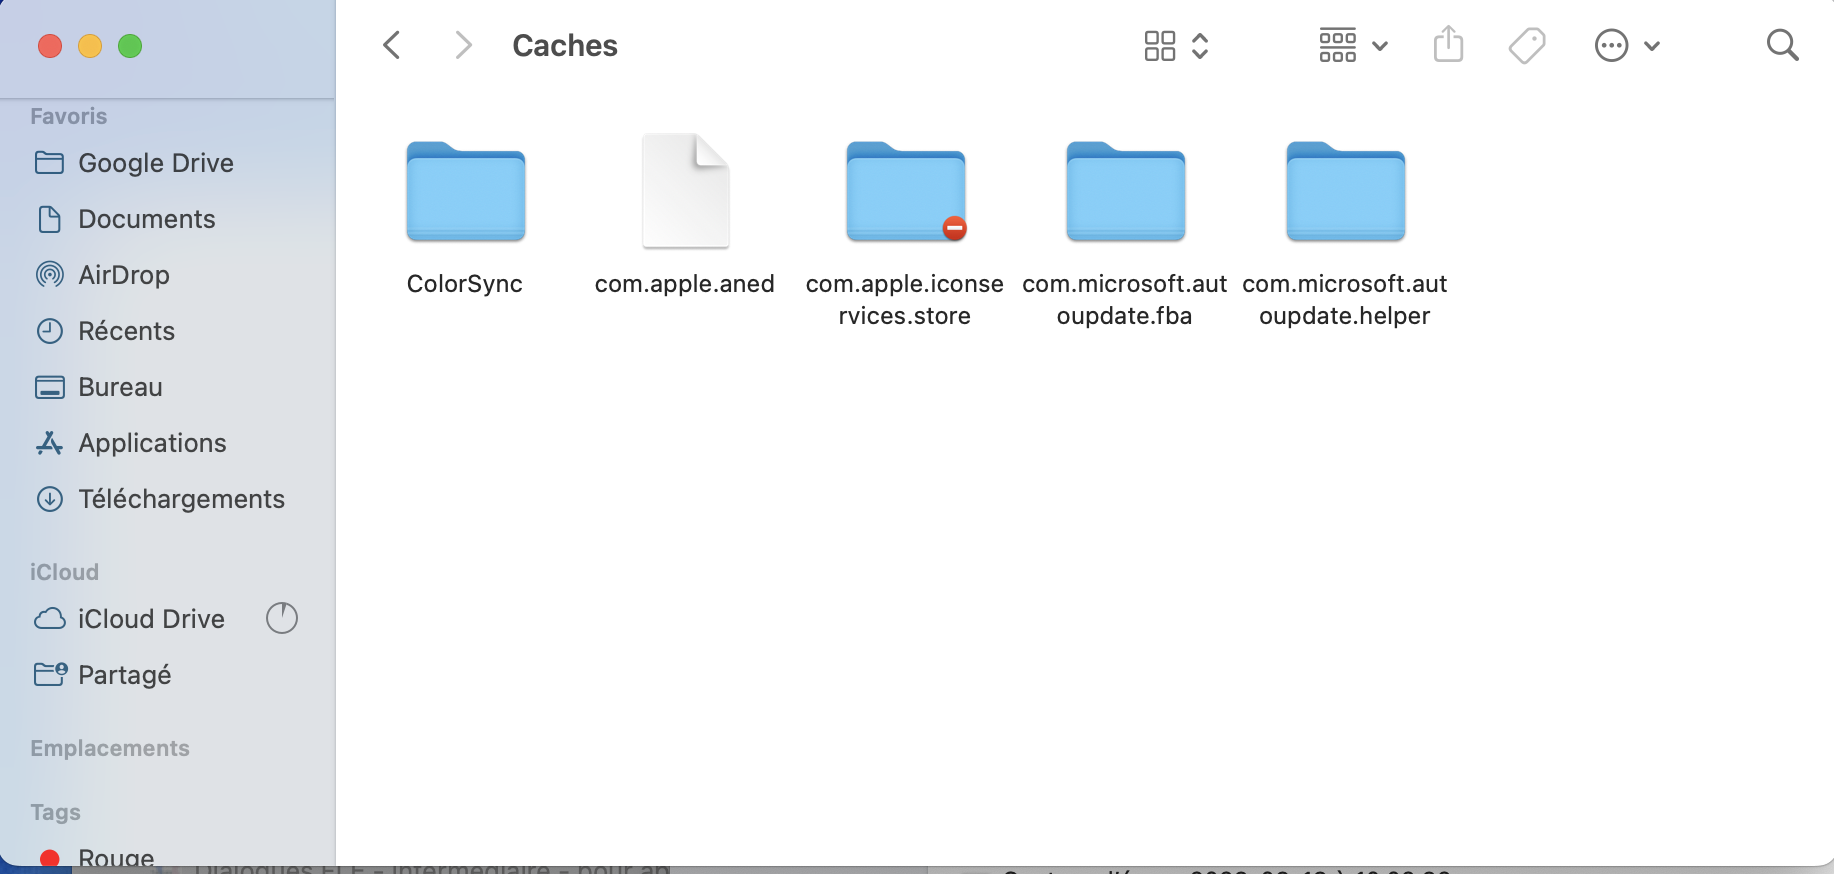Click the com.apple.aned file name
Image resolution: width=1834 pixels, height=874 pixels.
[x=685, y=284]
